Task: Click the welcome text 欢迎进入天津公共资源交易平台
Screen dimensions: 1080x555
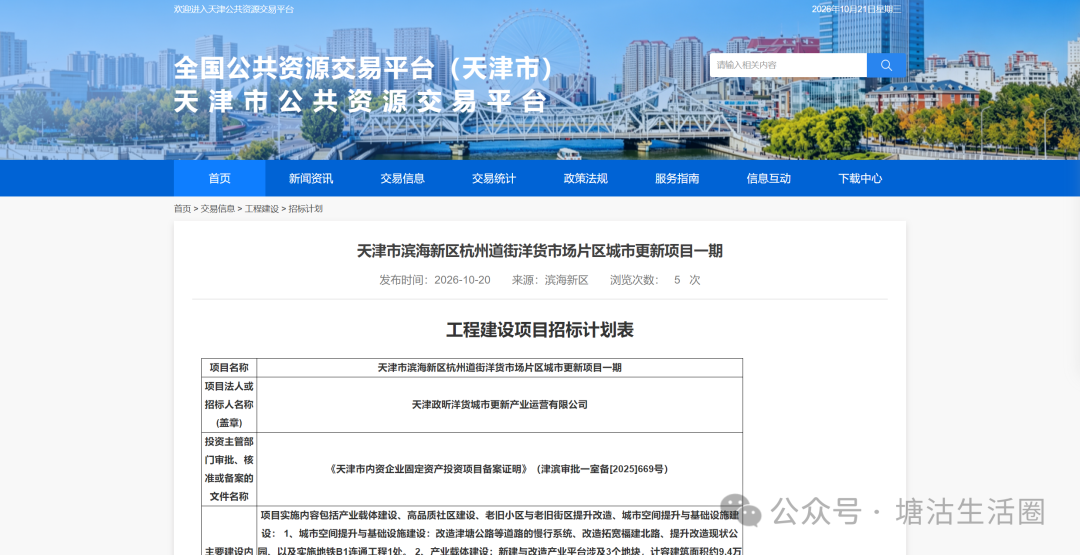Action: [x=234, y=9]
